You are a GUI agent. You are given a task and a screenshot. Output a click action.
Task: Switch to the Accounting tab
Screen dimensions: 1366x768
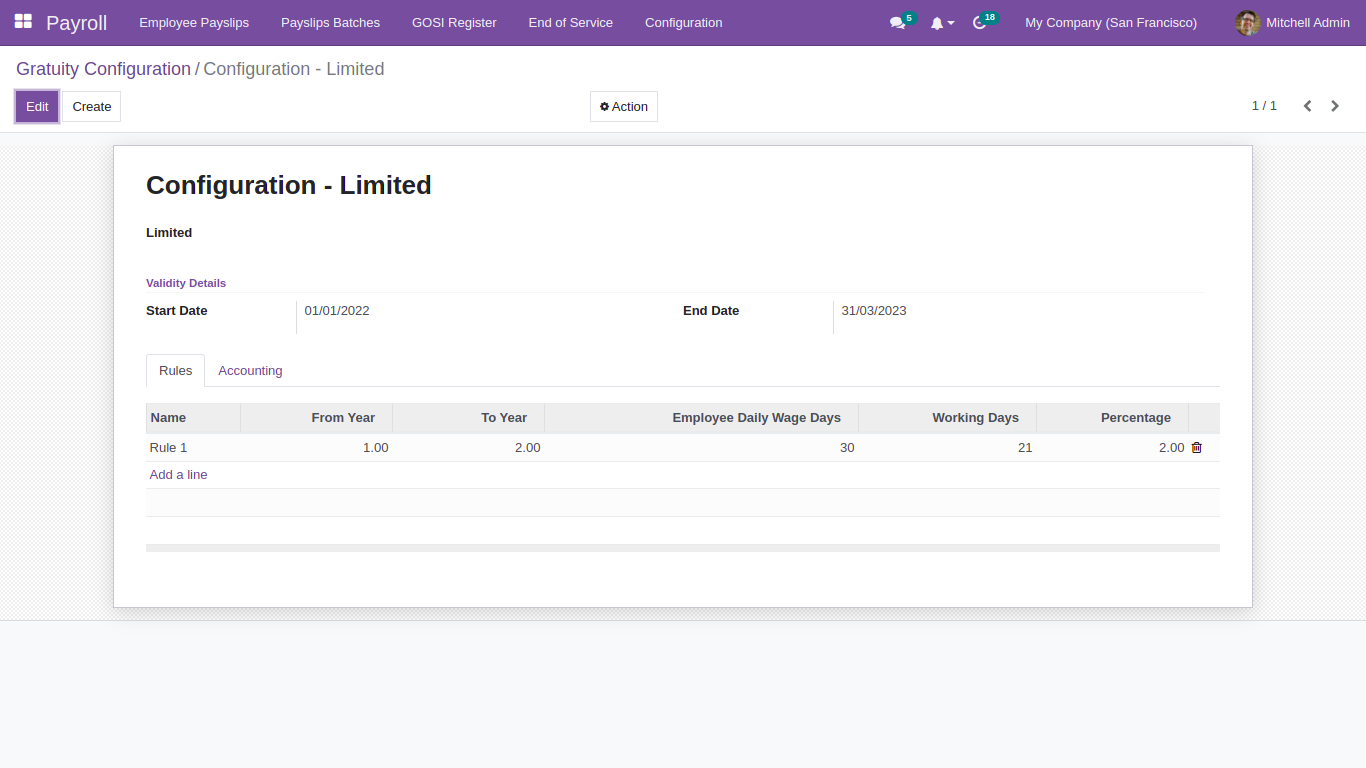click(250, 371)
